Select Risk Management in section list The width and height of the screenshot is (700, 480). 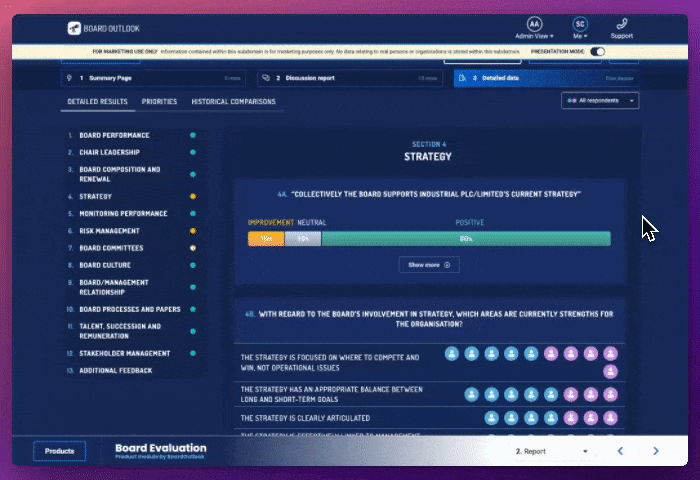pos(110,230)
